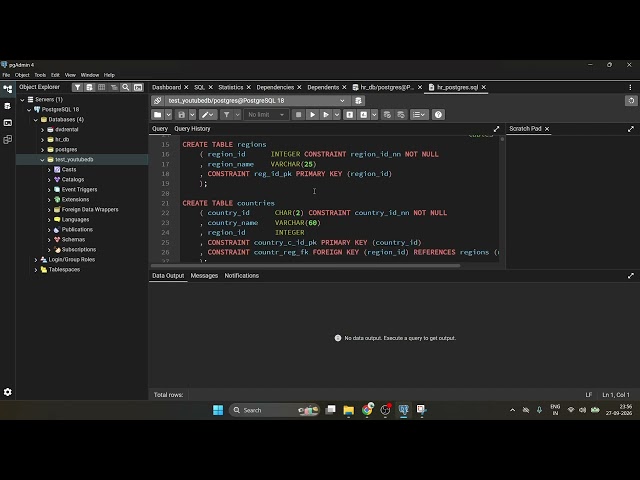
Task: Open the settings gear in the sidebar
Action: 8,392
